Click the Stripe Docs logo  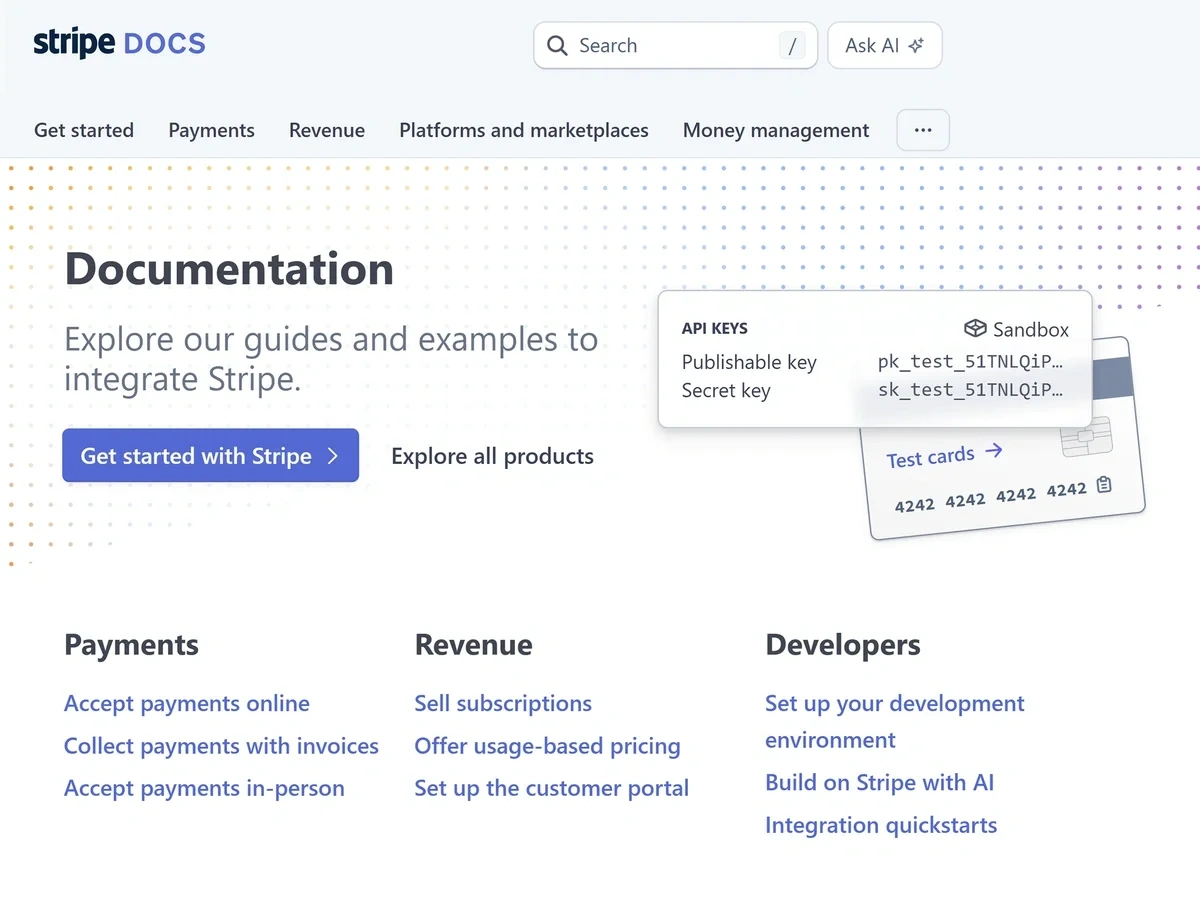pos(119,44)
